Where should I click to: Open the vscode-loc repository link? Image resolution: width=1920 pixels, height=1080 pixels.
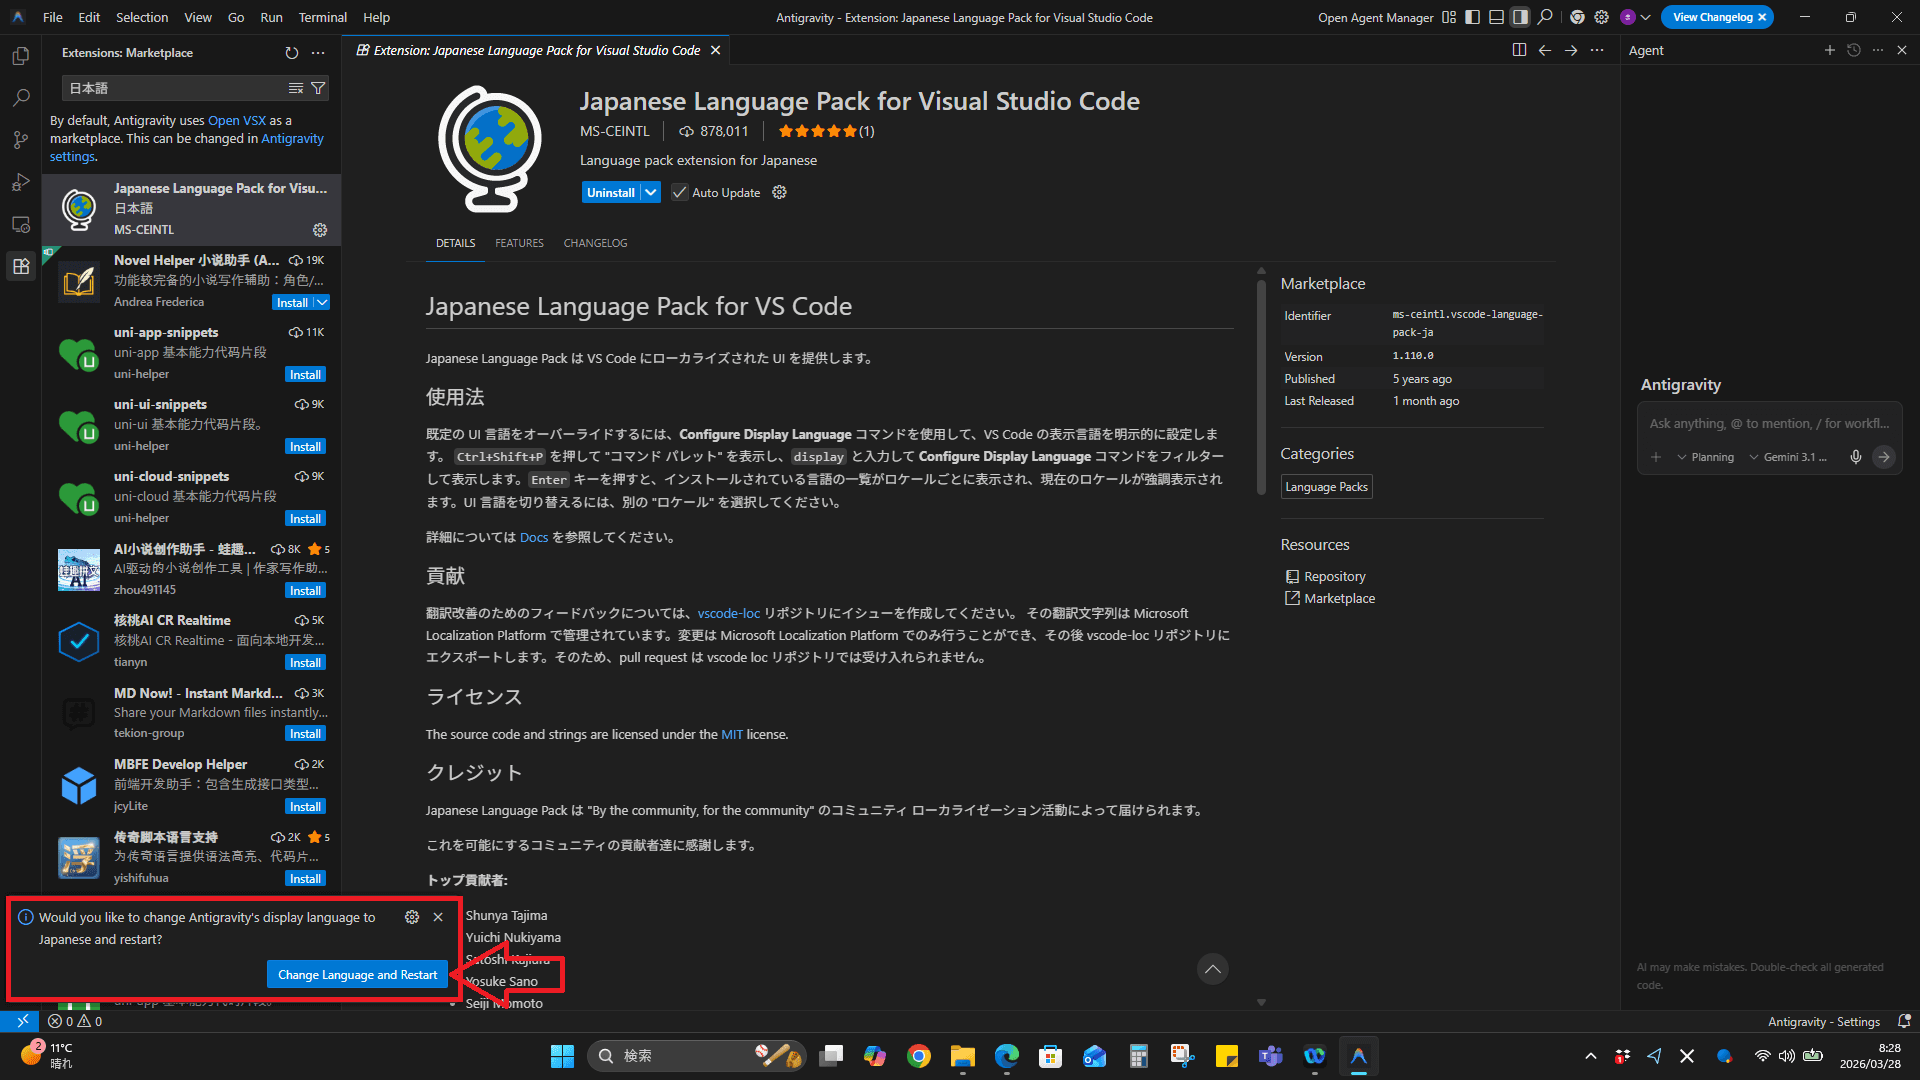point(728,613)
